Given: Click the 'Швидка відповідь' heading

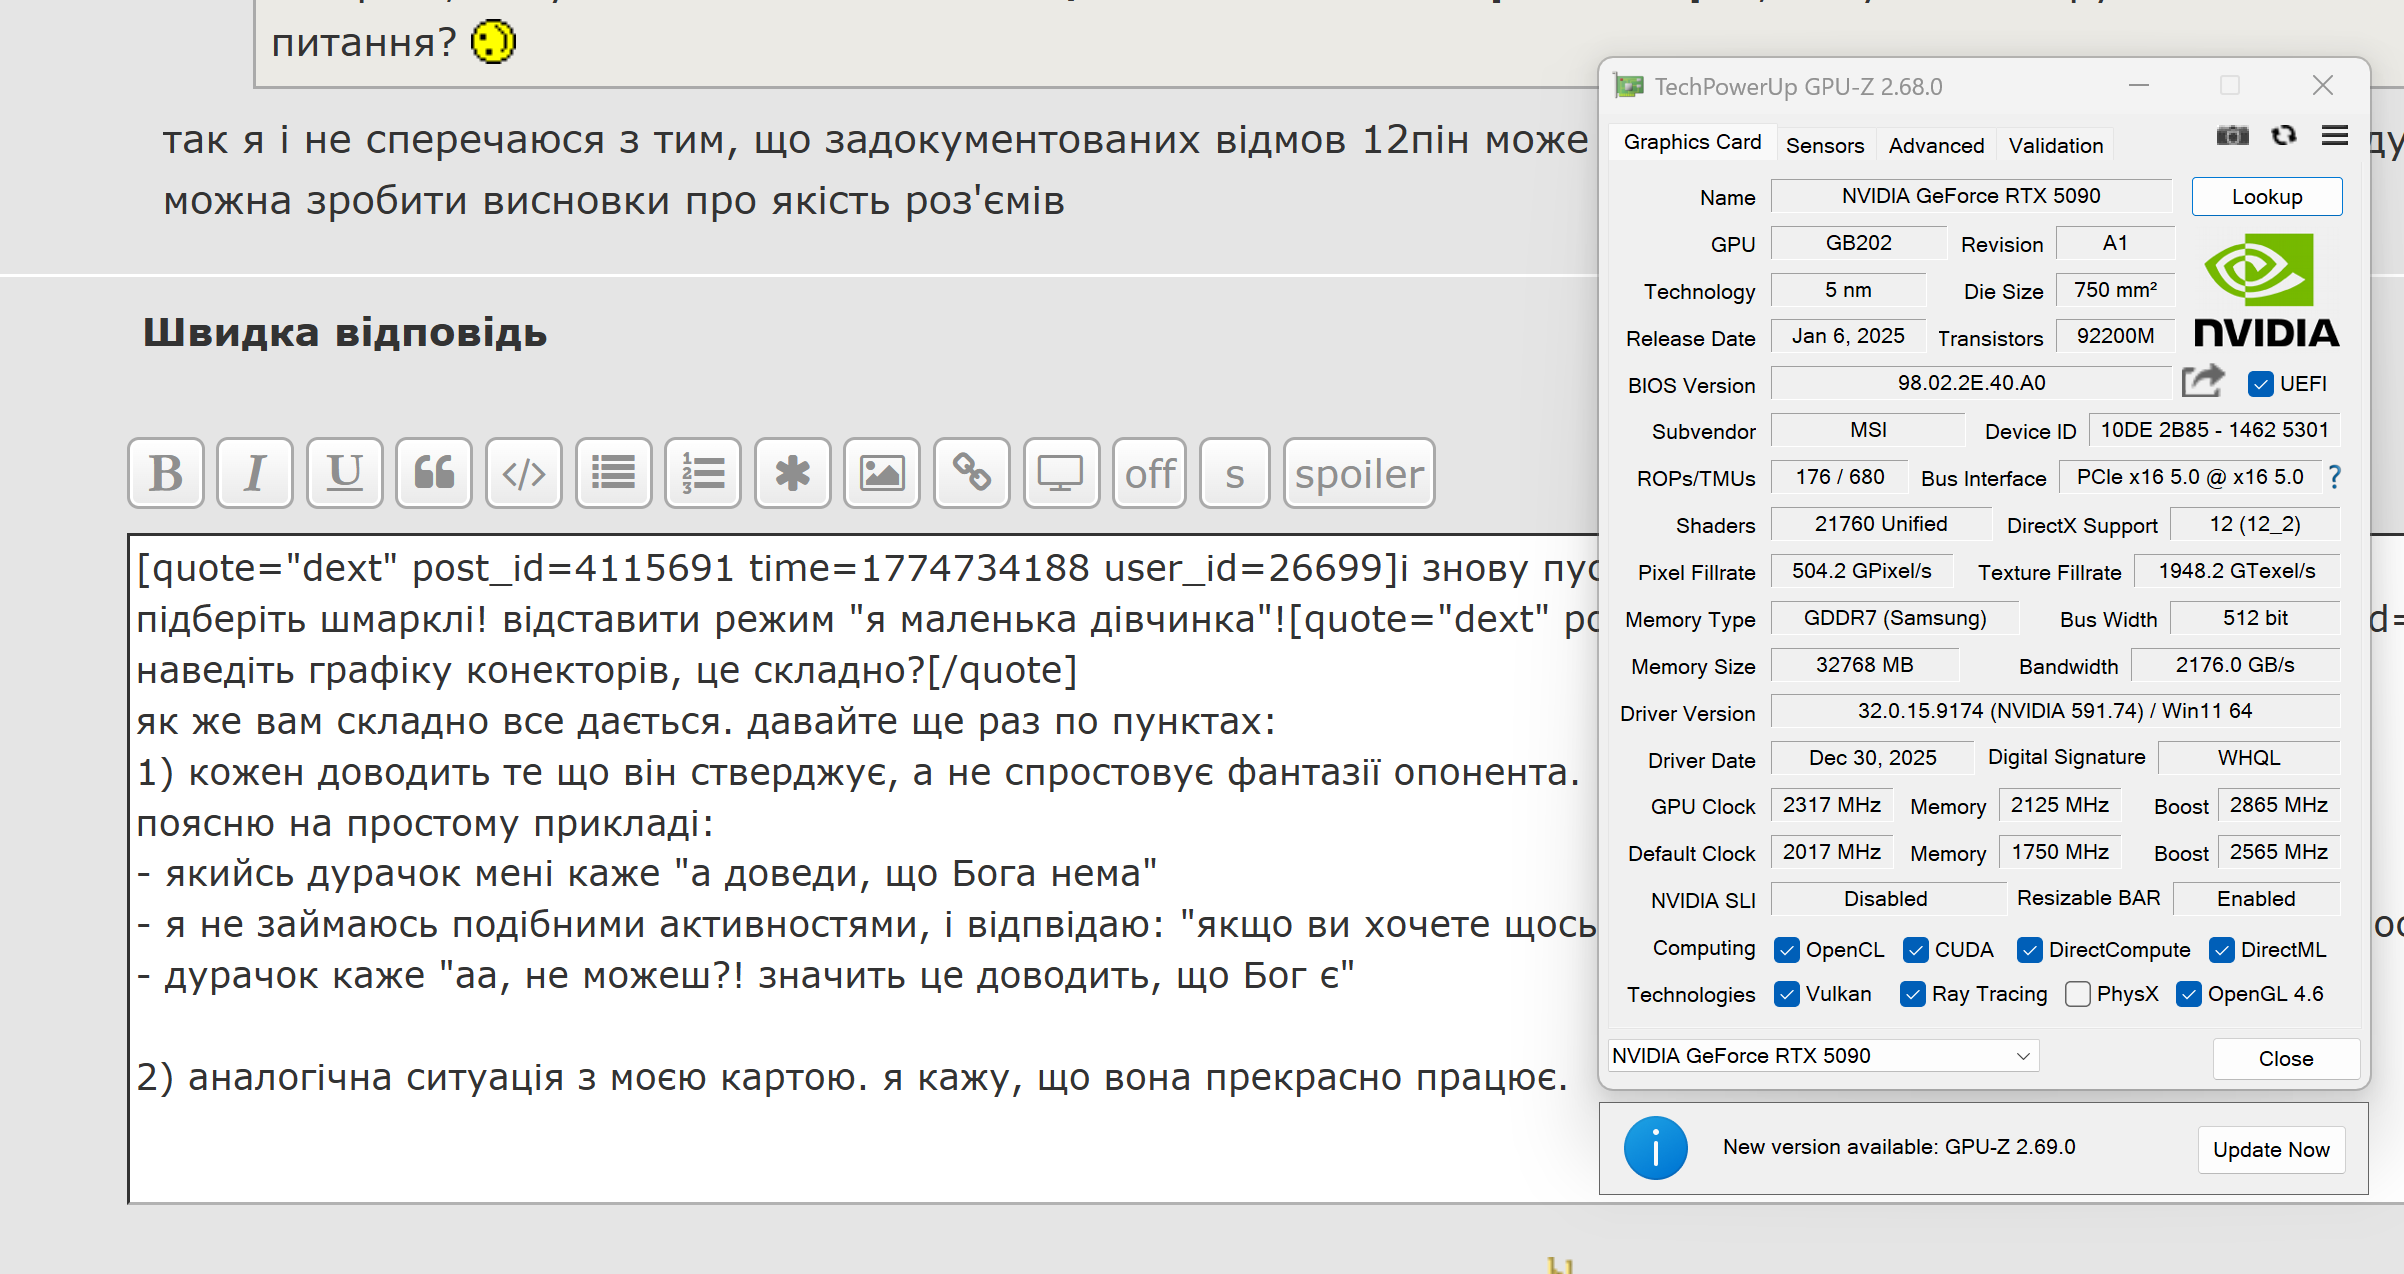Looking at the screenshot, I should [345, 333].
